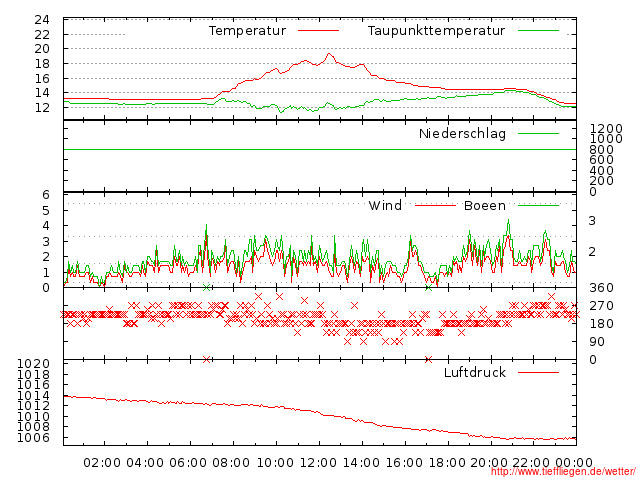The image size is (640, 480).
Task: Click pressure axis value 1006
Action: pos(33,438)
